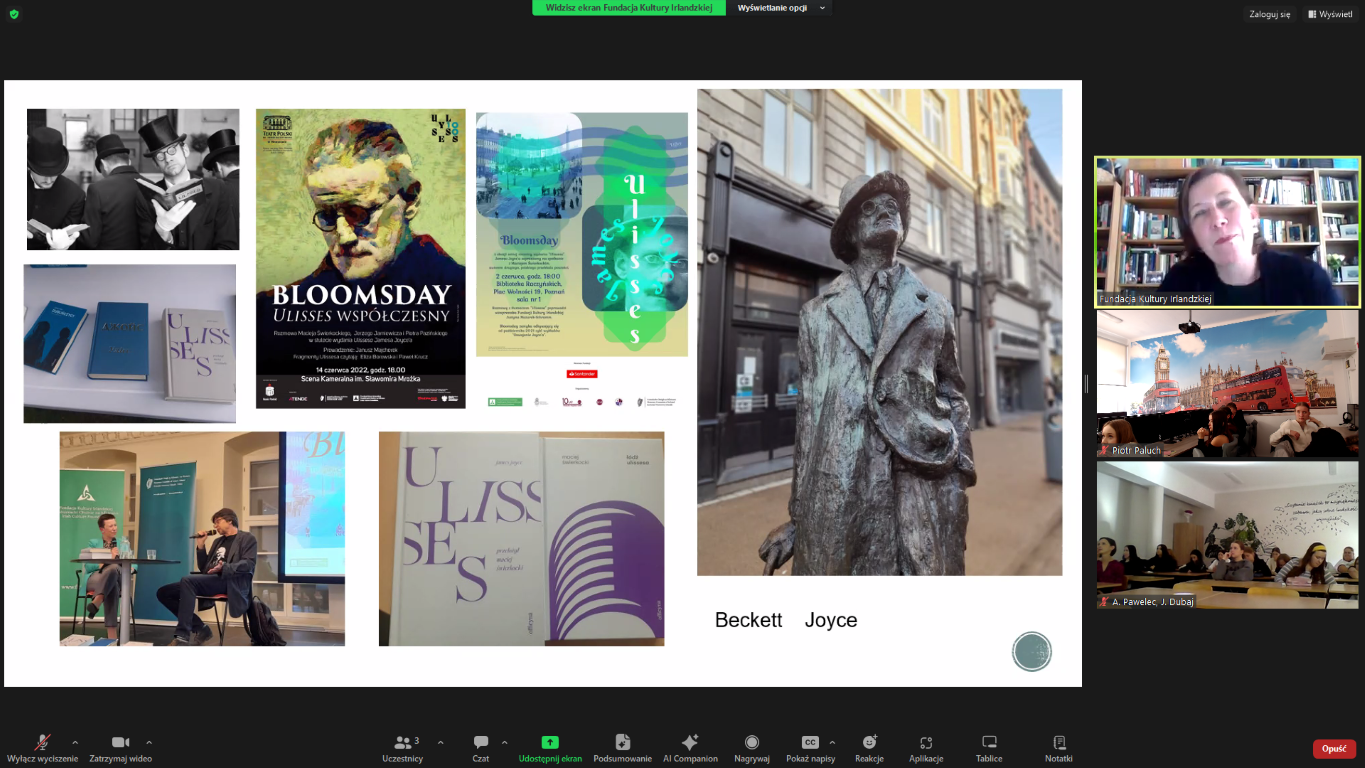Open the Tablice whiteboards

click(x=989, y=747)
